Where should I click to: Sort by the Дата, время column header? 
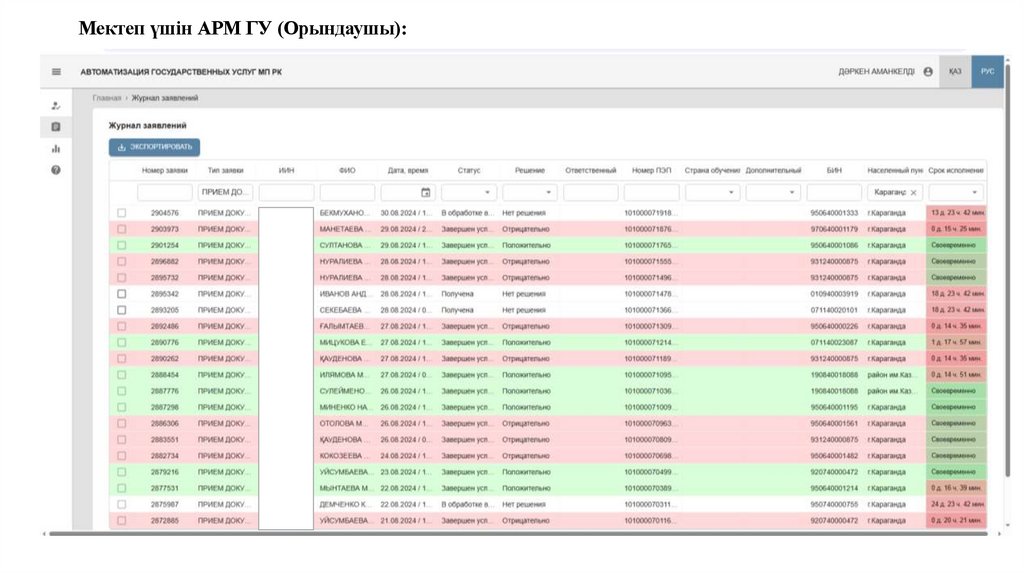408,170
